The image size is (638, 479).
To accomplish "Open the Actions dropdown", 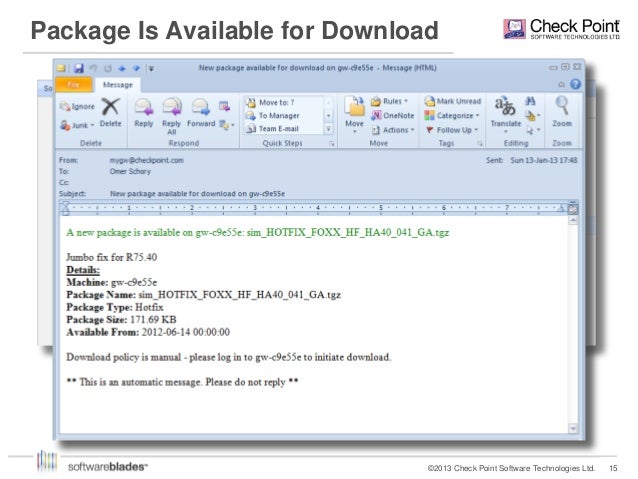I will (392, 130).
